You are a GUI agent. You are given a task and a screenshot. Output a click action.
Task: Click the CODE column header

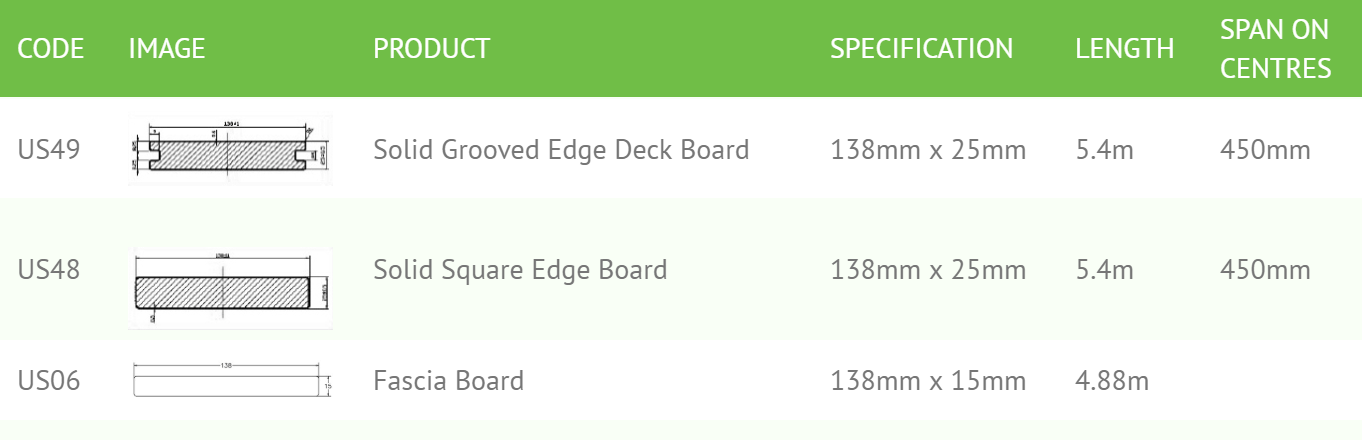(x=51, y=48)
